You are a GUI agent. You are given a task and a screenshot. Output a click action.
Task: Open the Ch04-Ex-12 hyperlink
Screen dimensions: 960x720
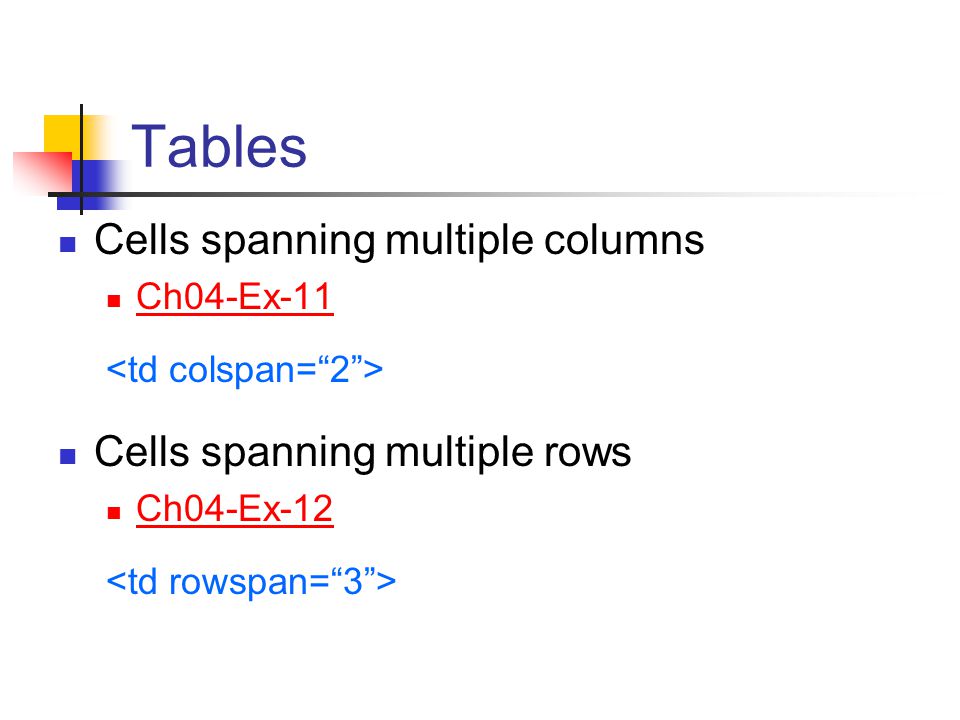(x=234, y=509)
